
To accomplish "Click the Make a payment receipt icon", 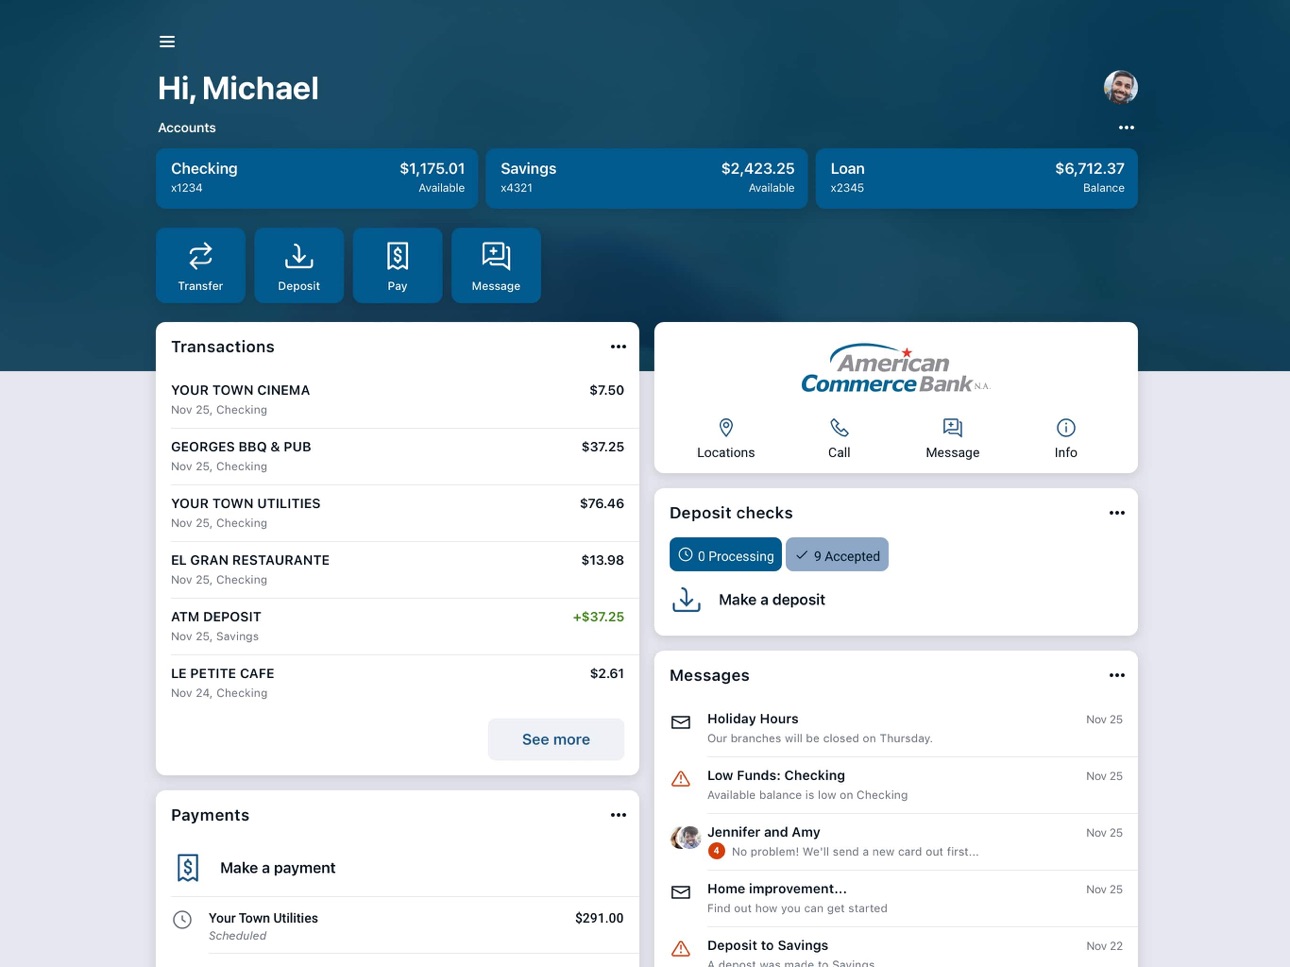I will point(188,868).
